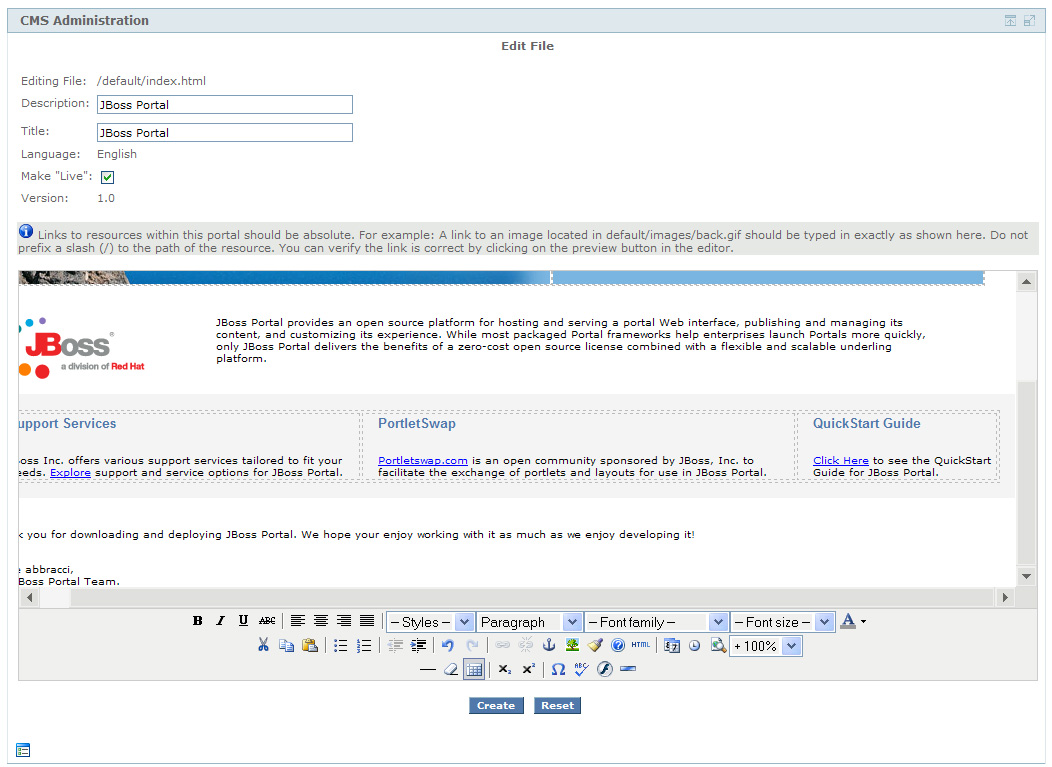Toggle the bulleted list button
Screen dimensions: 1052x767
(x=341, y=646)
